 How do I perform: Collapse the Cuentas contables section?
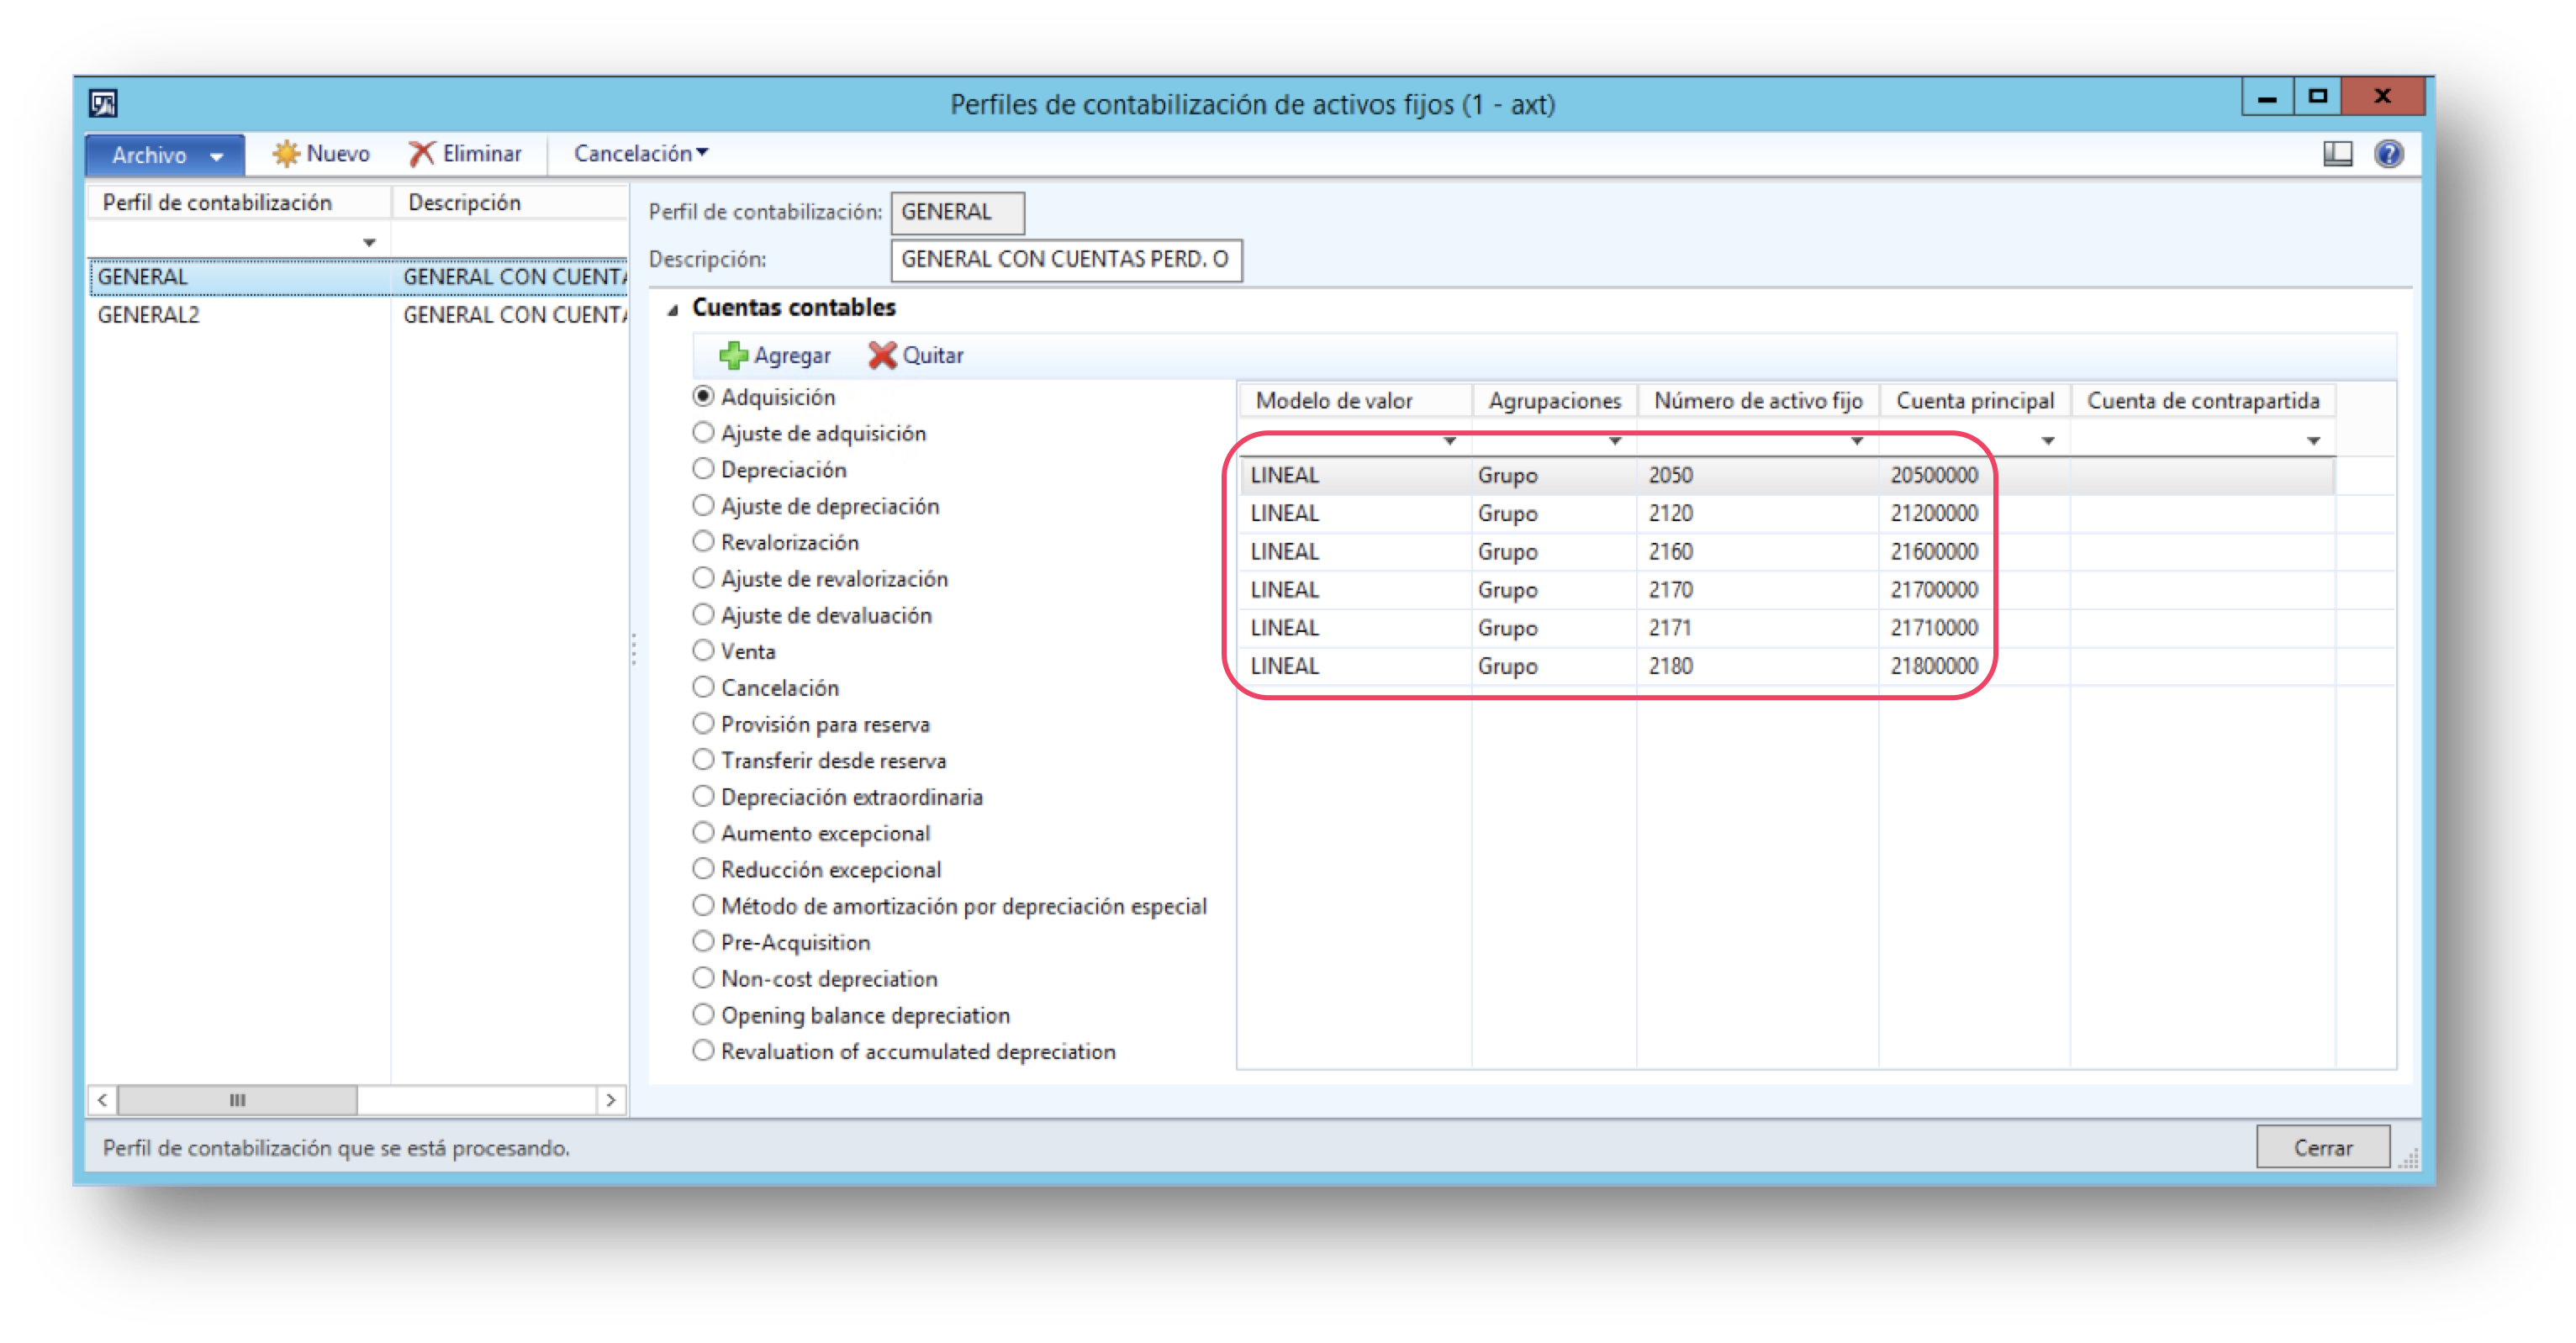click(x=673, y=310)
